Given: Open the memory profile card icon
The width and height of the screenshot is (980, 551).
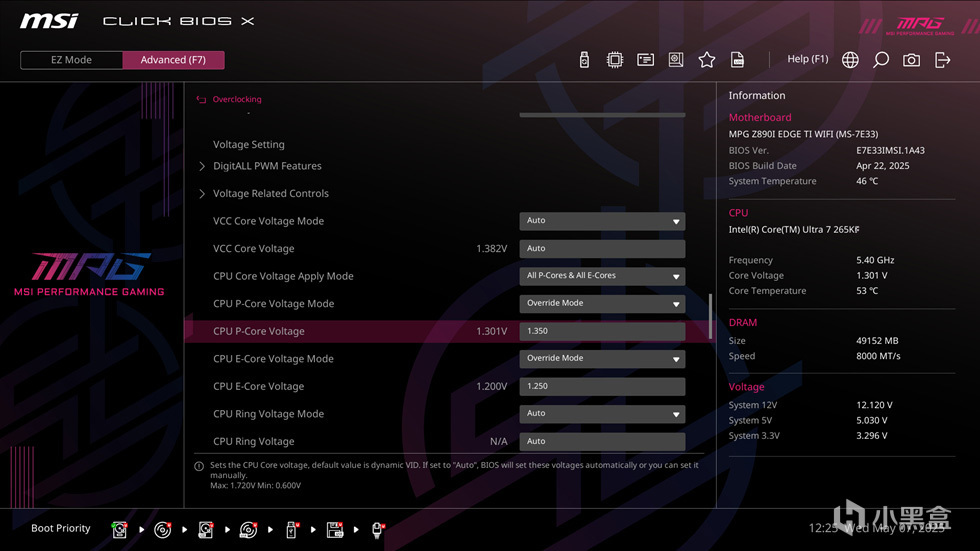Looking at the screenshot, I should tap(645, 60).
